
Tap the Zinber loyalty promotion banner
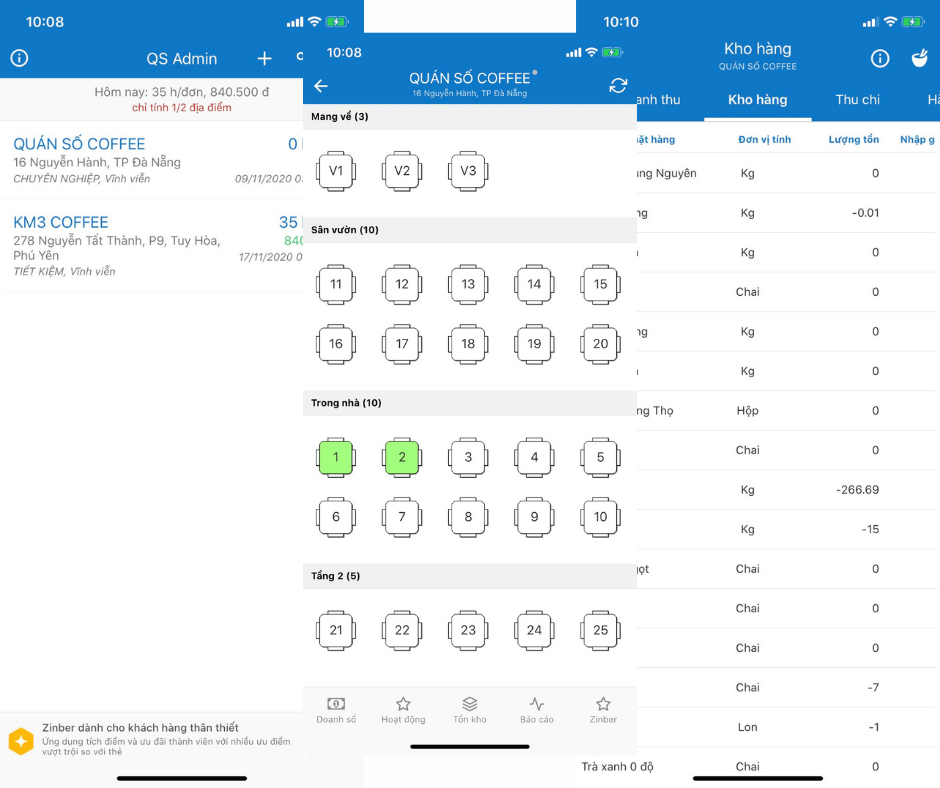pos(151,740)
